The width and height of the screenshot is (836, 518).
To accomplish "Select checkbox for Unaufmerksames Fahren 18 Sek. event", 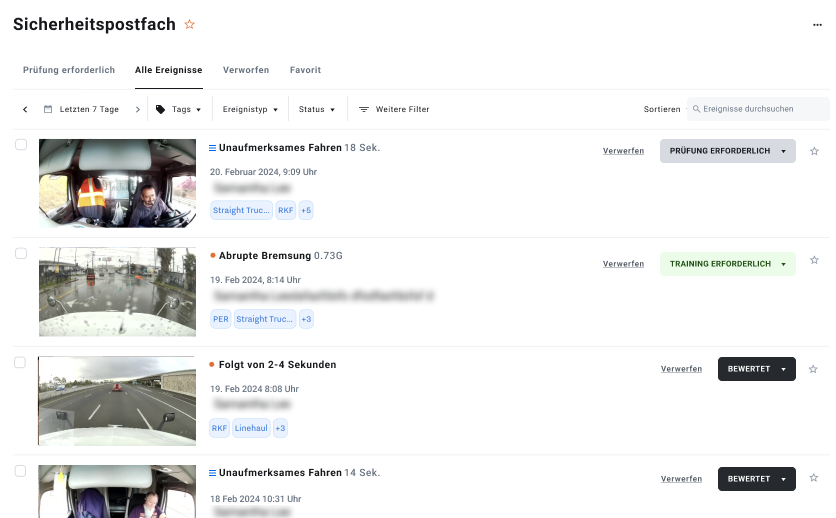I will tap(21, 145).
